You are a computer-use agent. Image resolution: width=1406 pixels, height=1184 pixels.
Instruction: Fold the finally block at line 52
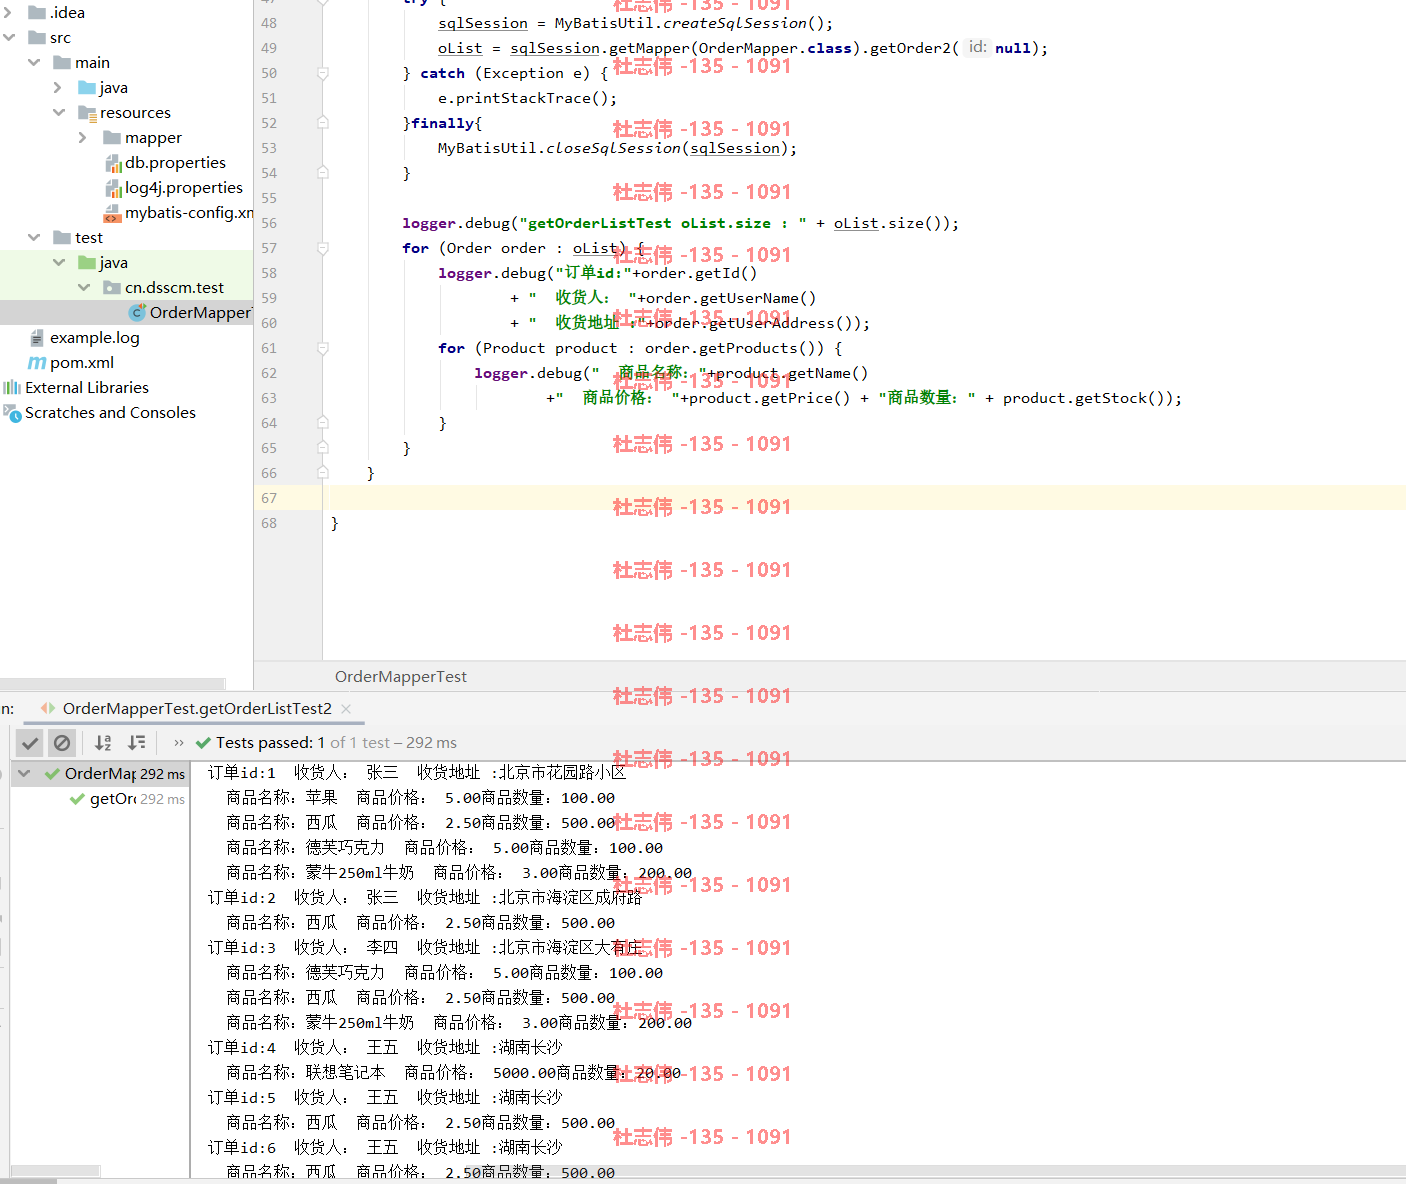pyautogui.click(x=323, y=123)
